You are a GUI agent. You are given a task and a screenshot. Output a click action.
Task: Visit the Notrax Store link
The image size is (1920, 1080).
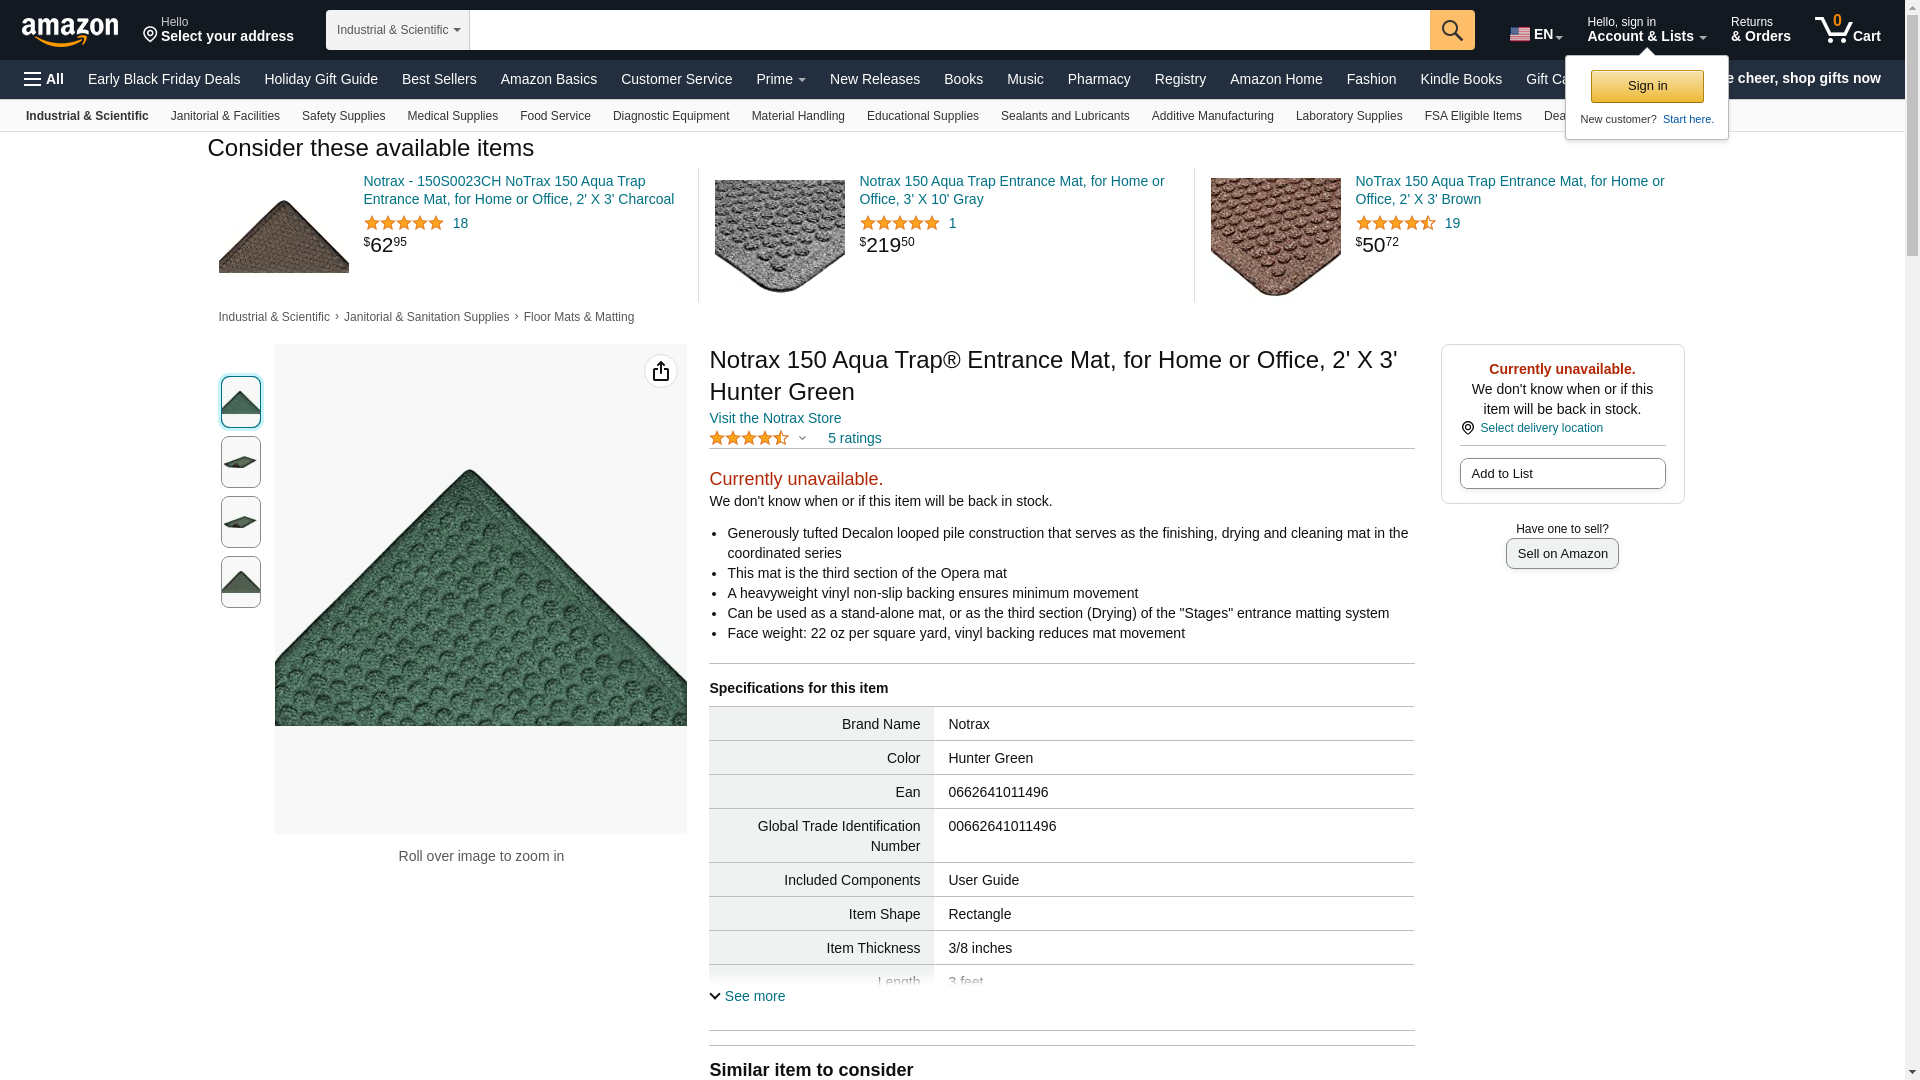click(775, 418)
